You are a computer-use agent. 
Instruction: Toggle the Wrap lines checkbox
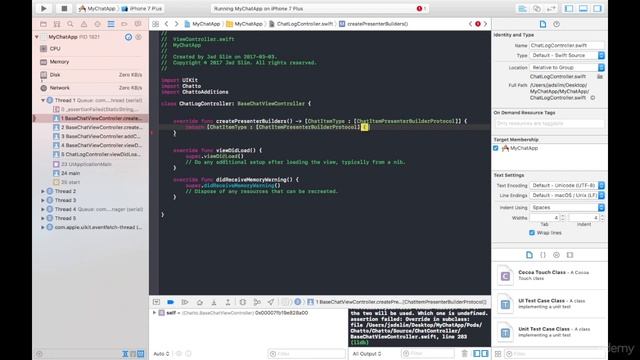coord(532,233)
